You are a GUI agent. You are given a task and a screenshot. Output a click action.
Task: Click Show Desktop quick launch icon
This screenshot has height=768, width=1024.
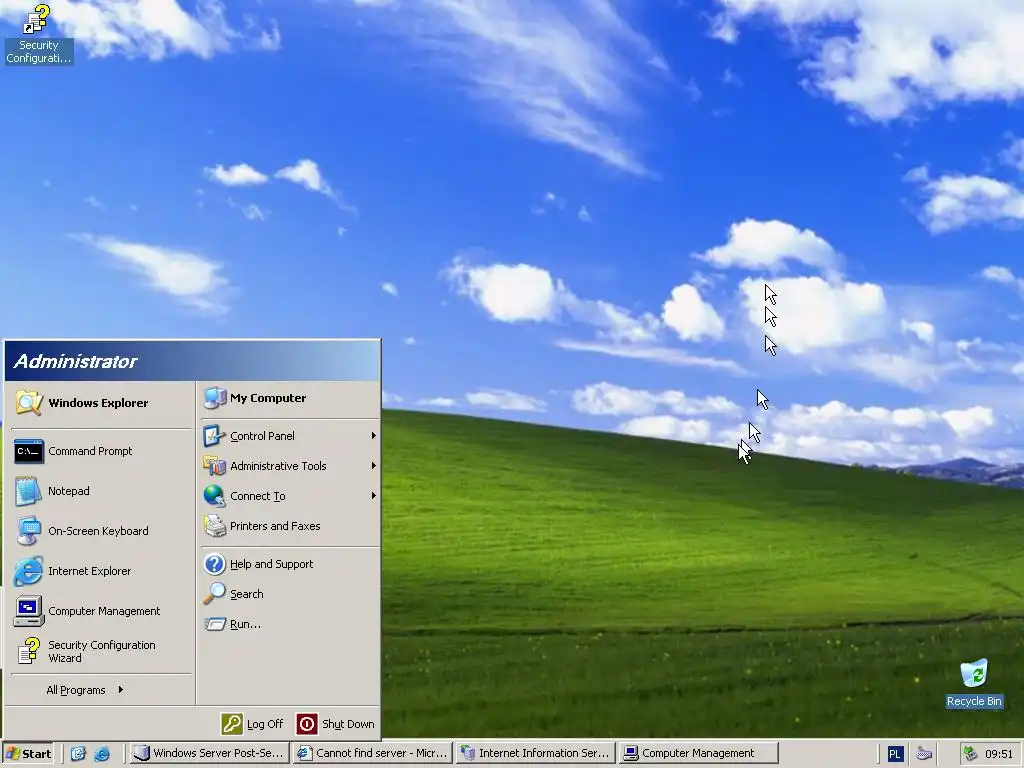tap(78, 754)
